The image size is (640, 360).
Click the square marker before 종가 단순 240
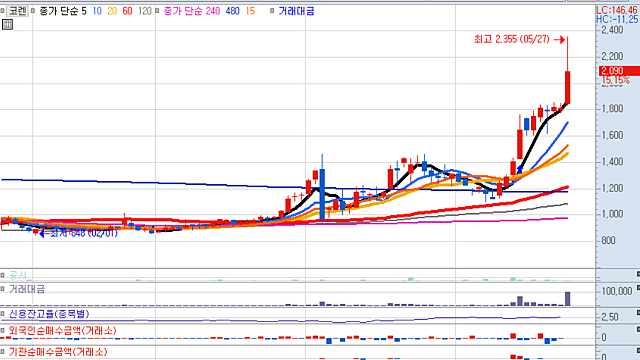(157, 11)
